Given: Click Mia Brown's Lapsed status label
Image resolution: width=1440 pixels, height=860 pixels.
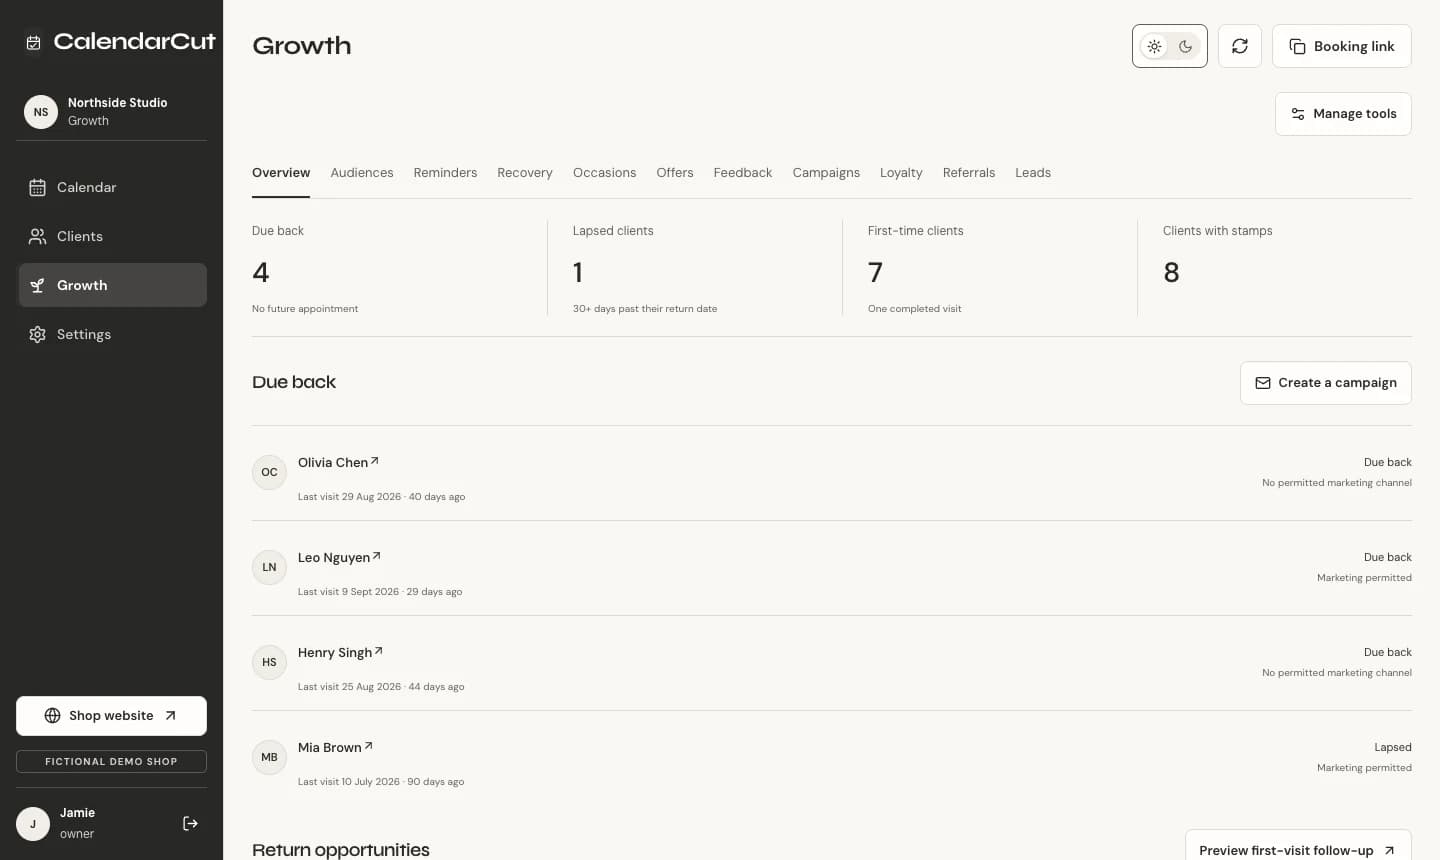Looking at the screenshot, I should [1393, 747].
